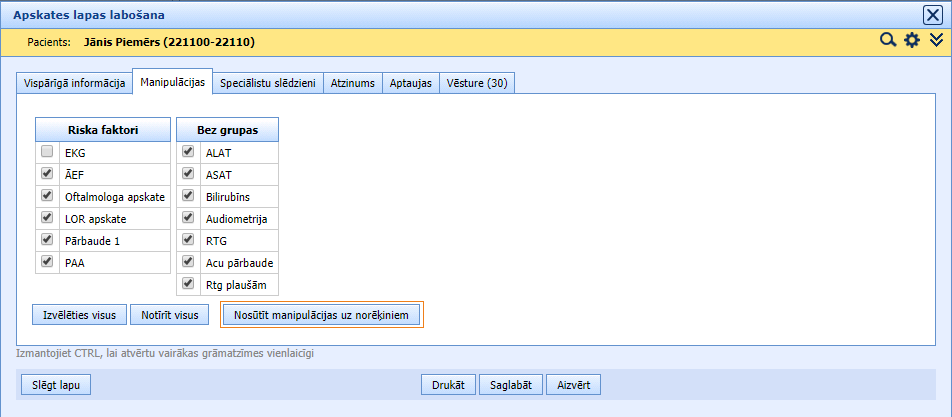Disable the Bilirubīns checkbox
Screen dimensions: 952x417
point(188,196)
